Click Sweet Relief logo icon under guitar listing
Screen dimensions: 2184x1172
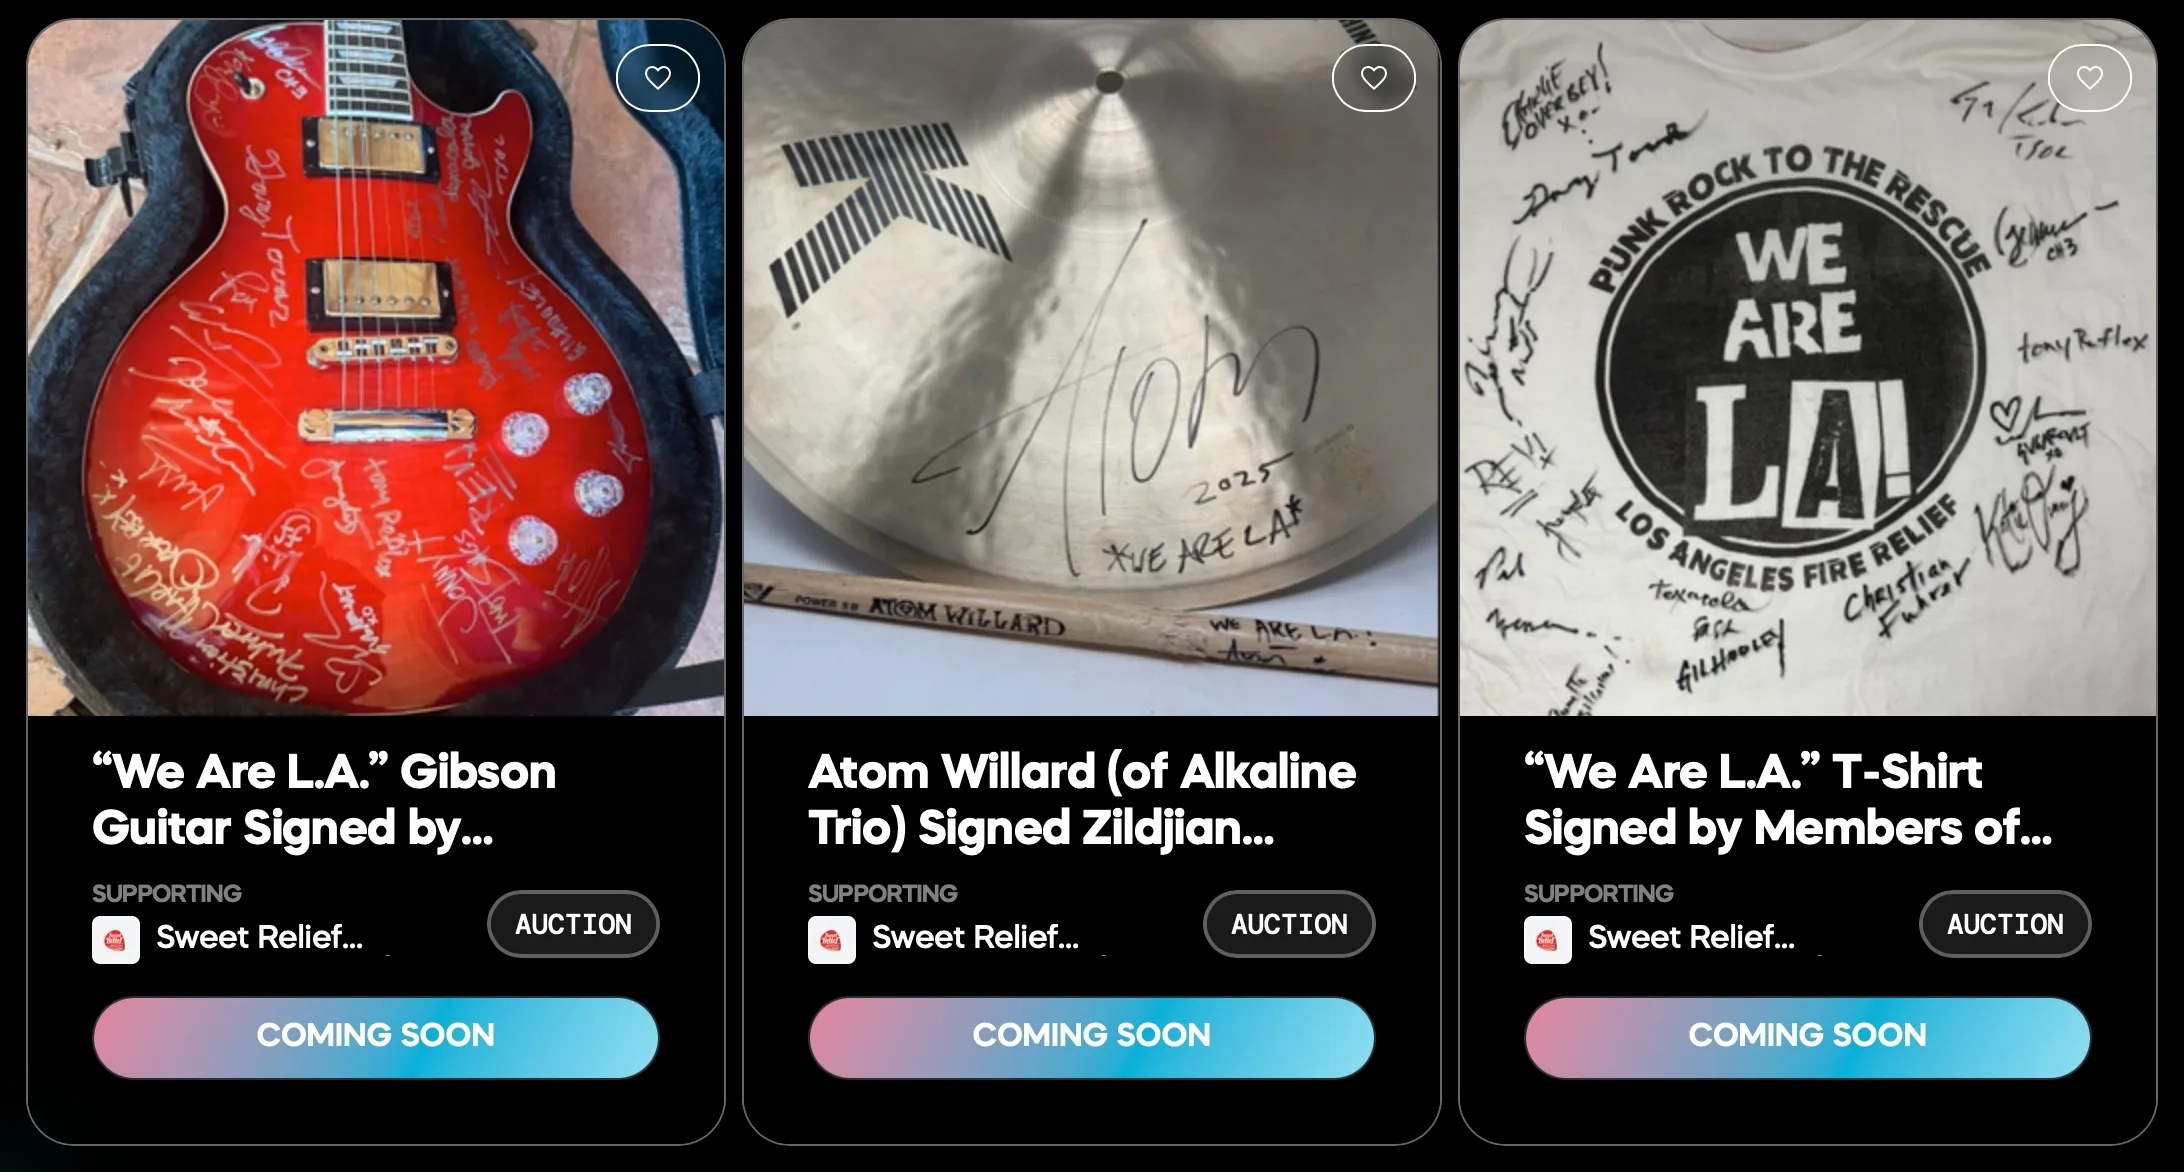coord(116,940)
